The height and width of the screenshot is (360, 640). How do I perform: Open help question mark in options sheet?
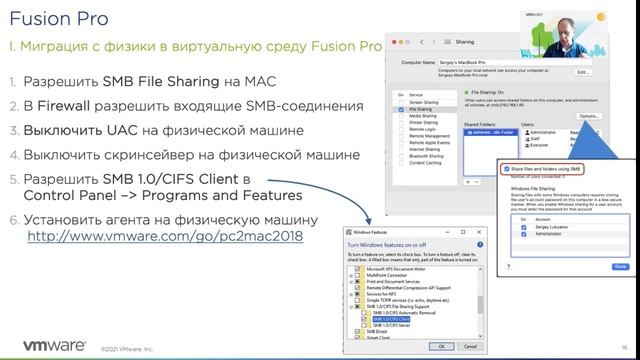click(x=509, y=267)
